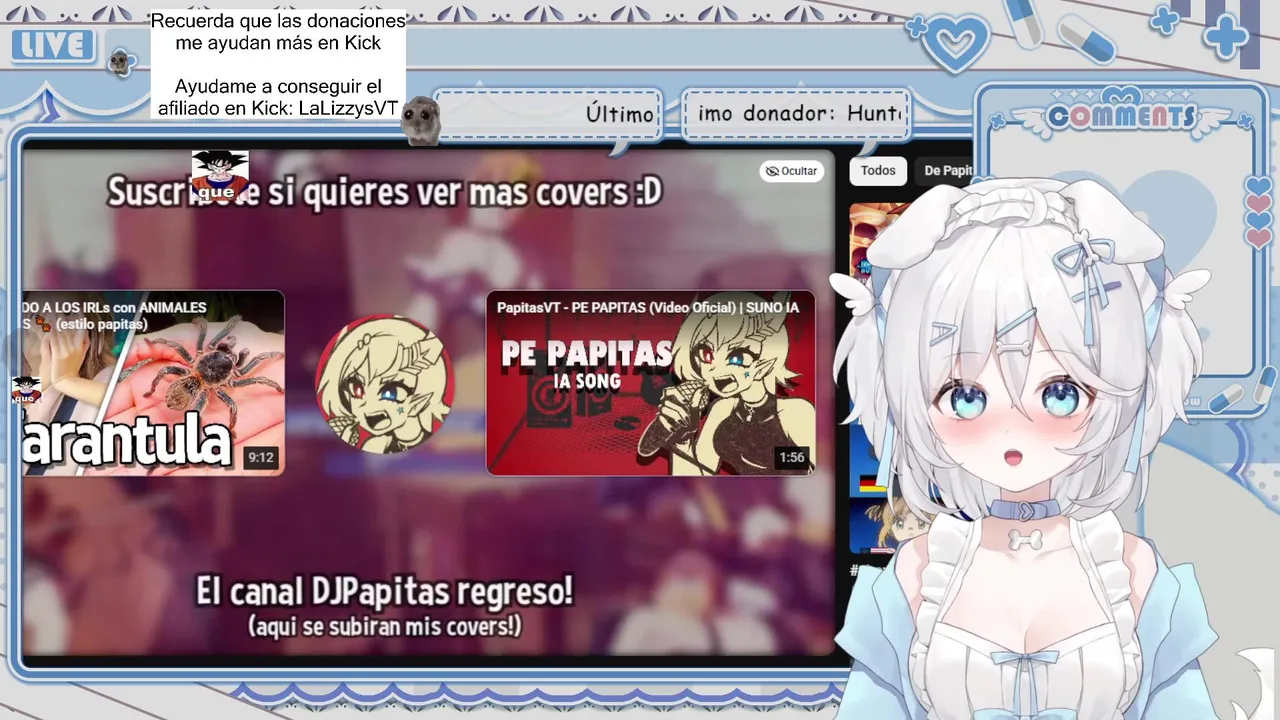Click the Kick donation reminder text box
Image resolution: width=1280 pixels, height=720 pixels.
279,65
